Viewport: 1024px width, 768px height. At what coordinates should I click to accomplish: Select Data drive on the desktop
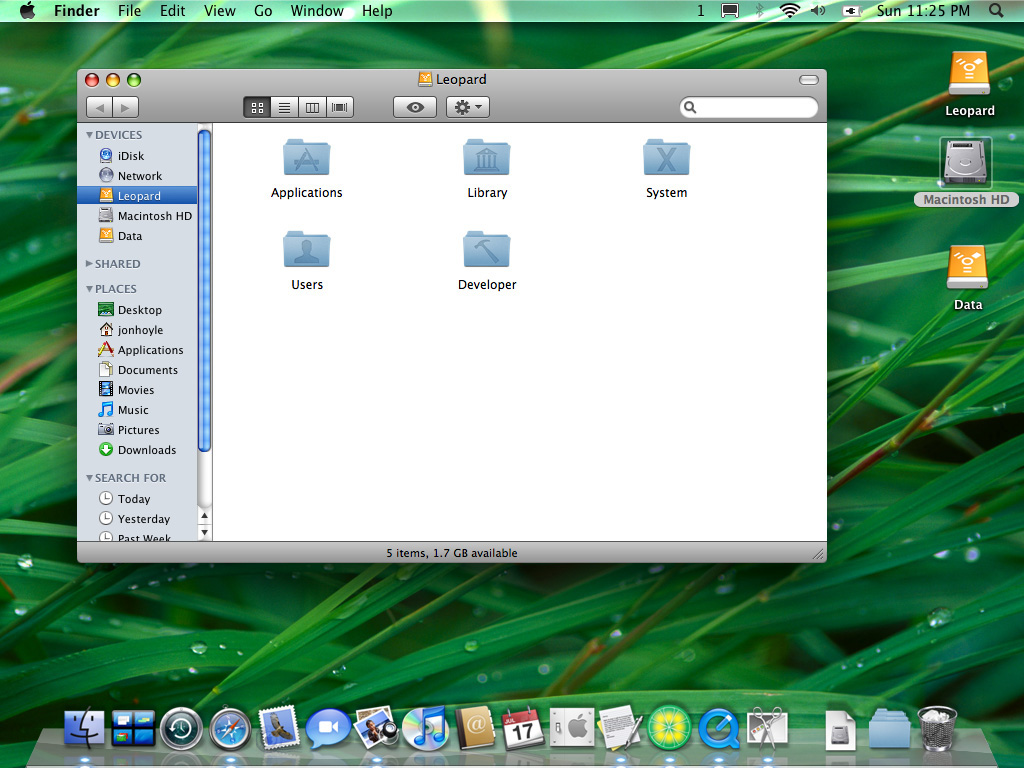967,278
